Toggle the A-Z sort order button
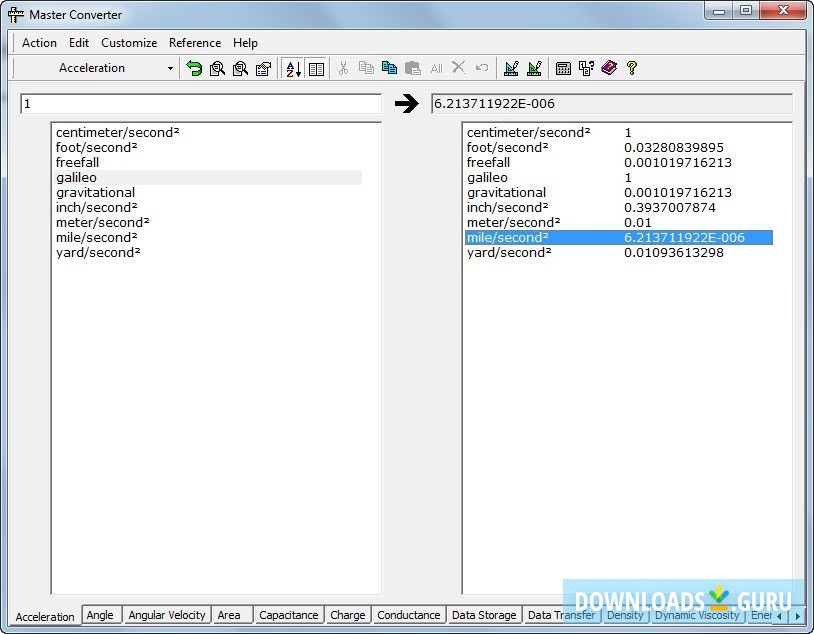Image resolution: width=814 pixels, height=634 pixels. [x=293, y=68]
